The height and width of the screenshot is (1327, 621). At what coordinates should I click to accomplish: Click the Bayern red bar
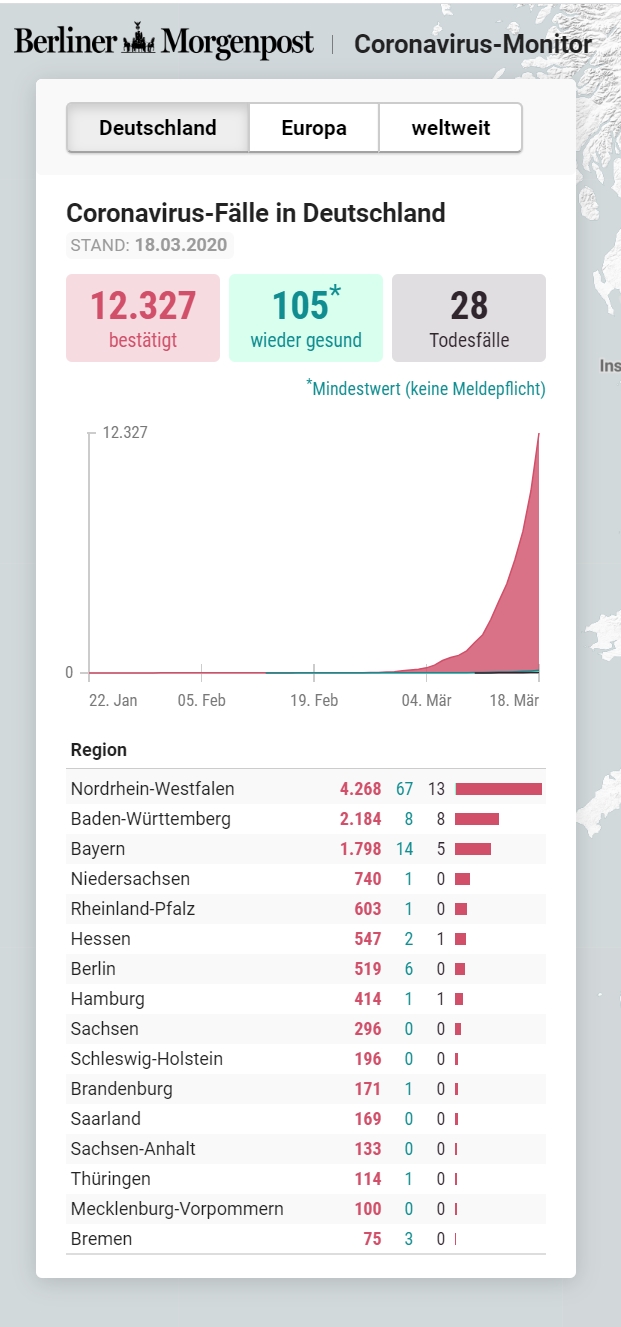pyautogui.click(x=473, y=849)
